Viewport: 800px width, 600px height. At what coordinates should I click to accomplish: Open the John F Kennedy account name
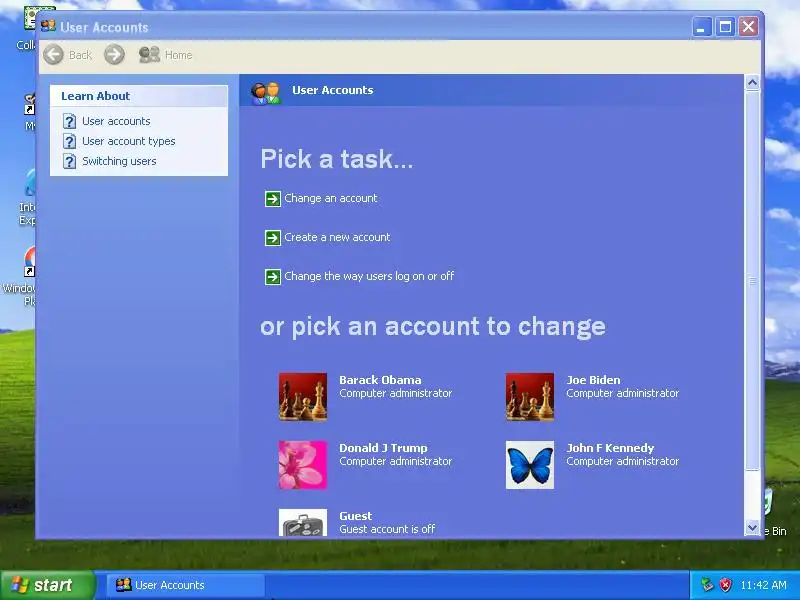click(610, 448)
